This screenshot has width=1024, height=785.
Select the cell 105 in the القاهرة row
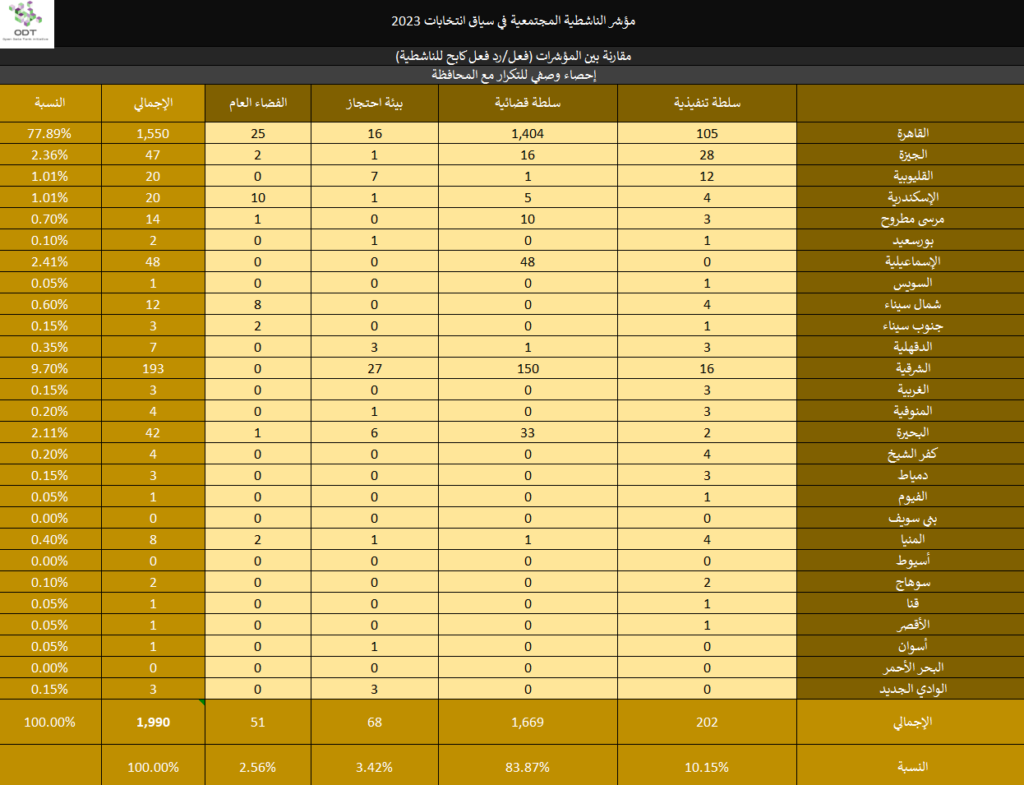pyautogui.click(x=707, y=133)
